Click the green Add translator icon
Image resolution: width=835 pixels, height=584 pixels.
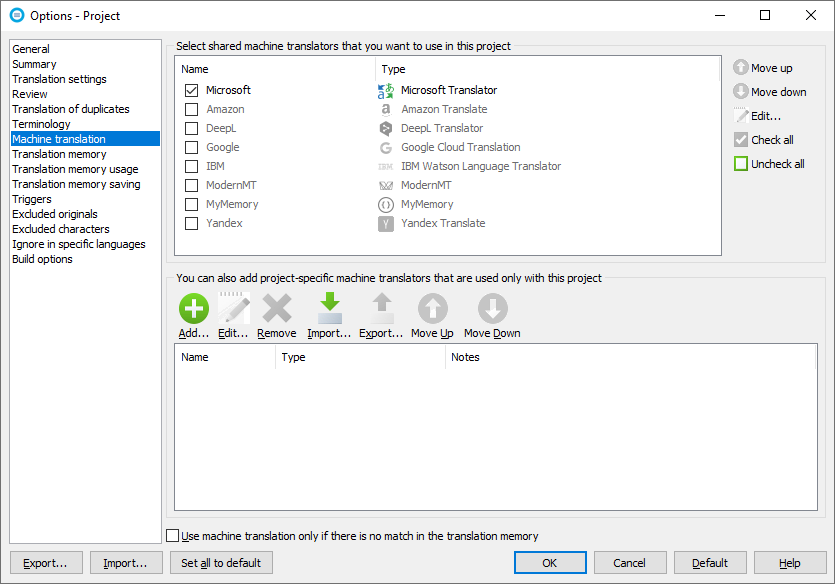(194, 308)
